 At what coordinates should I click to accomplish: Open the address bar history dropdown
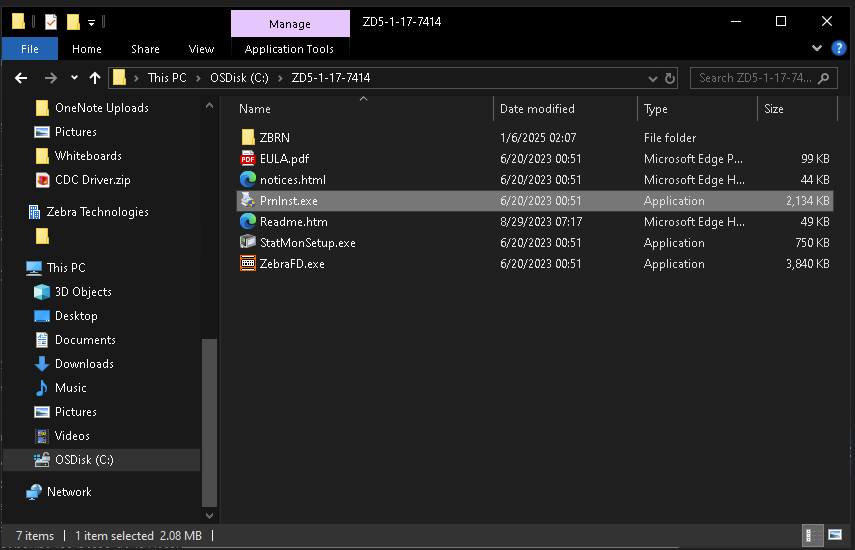click(x=653, y=78)
